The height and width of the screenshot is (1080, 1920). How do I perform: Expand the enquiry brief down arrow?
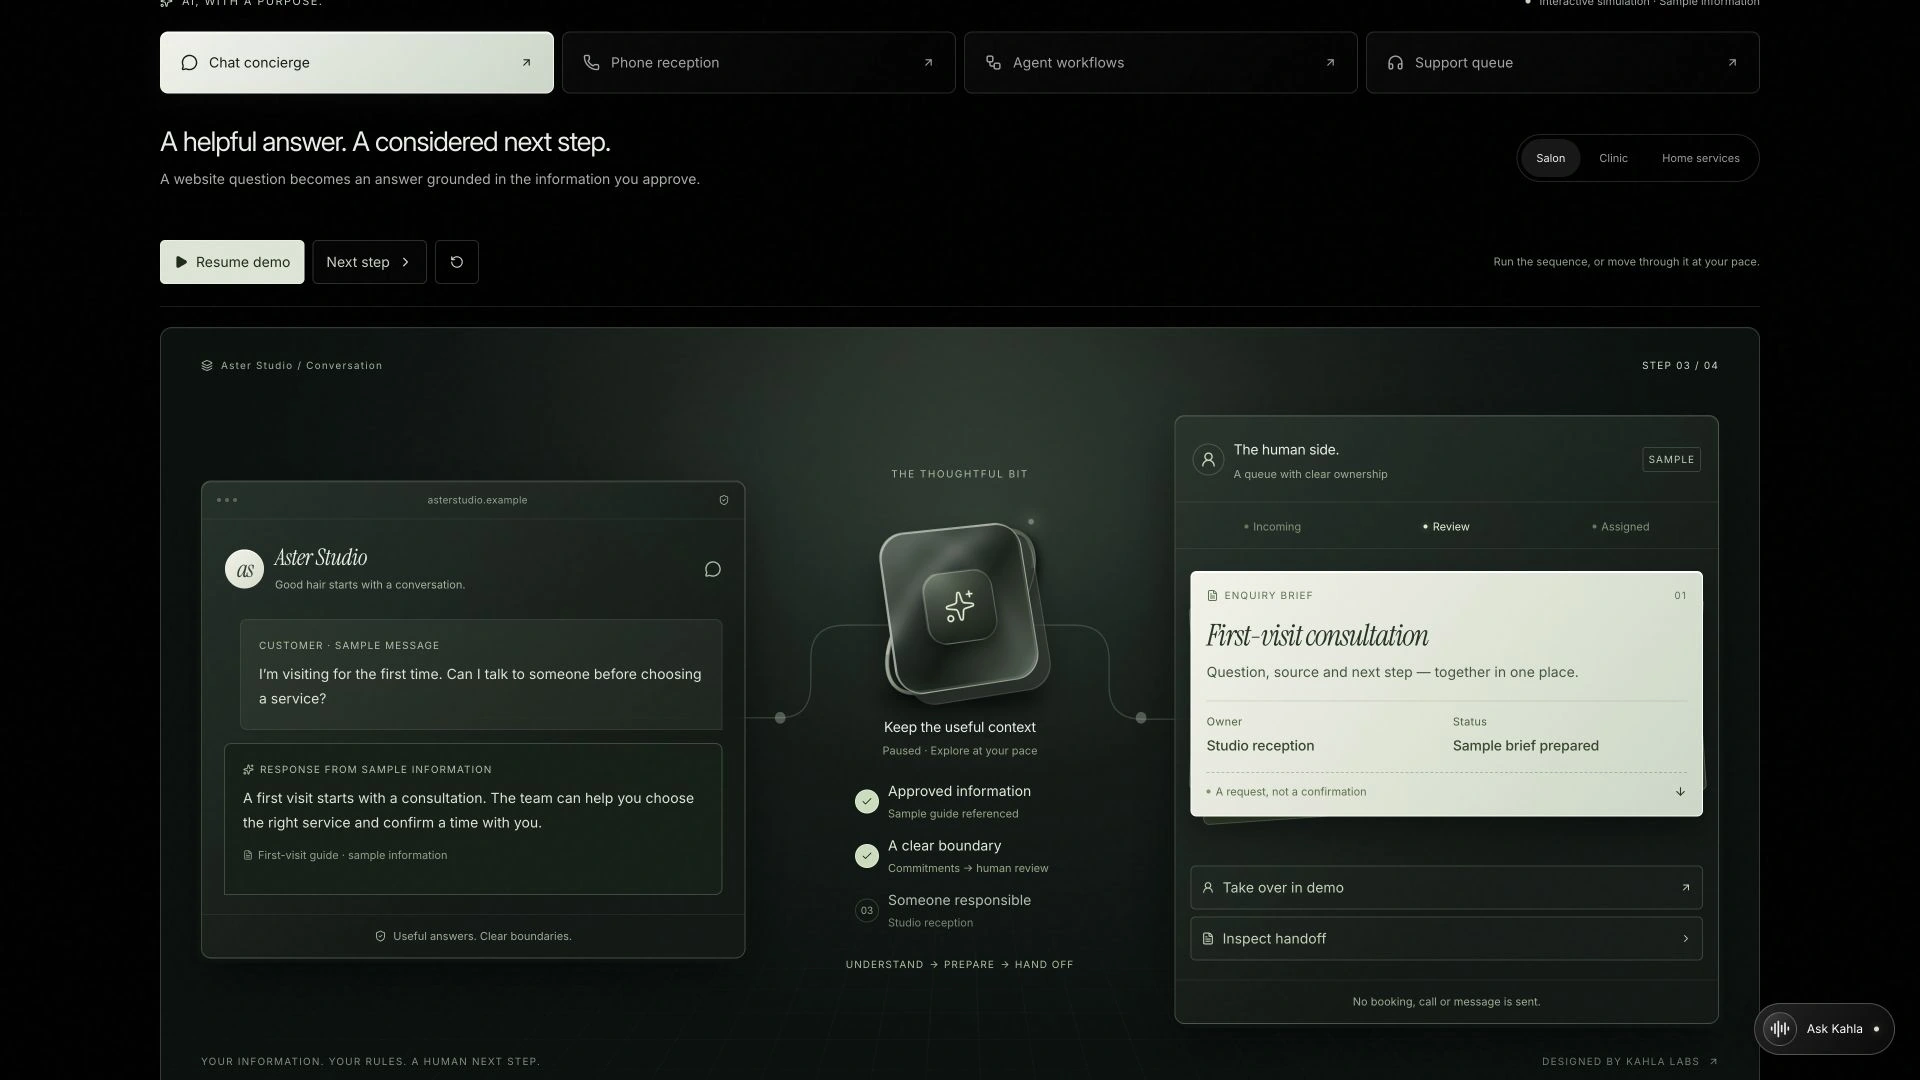[x=1680, y=792]
